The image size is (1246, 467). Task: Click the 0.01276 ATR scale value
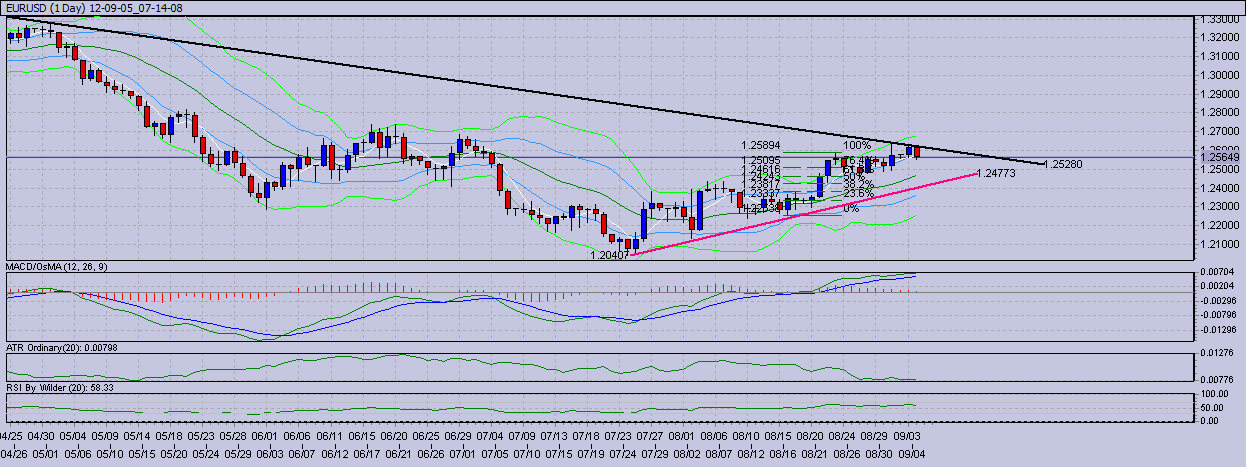click(1223, 351)
